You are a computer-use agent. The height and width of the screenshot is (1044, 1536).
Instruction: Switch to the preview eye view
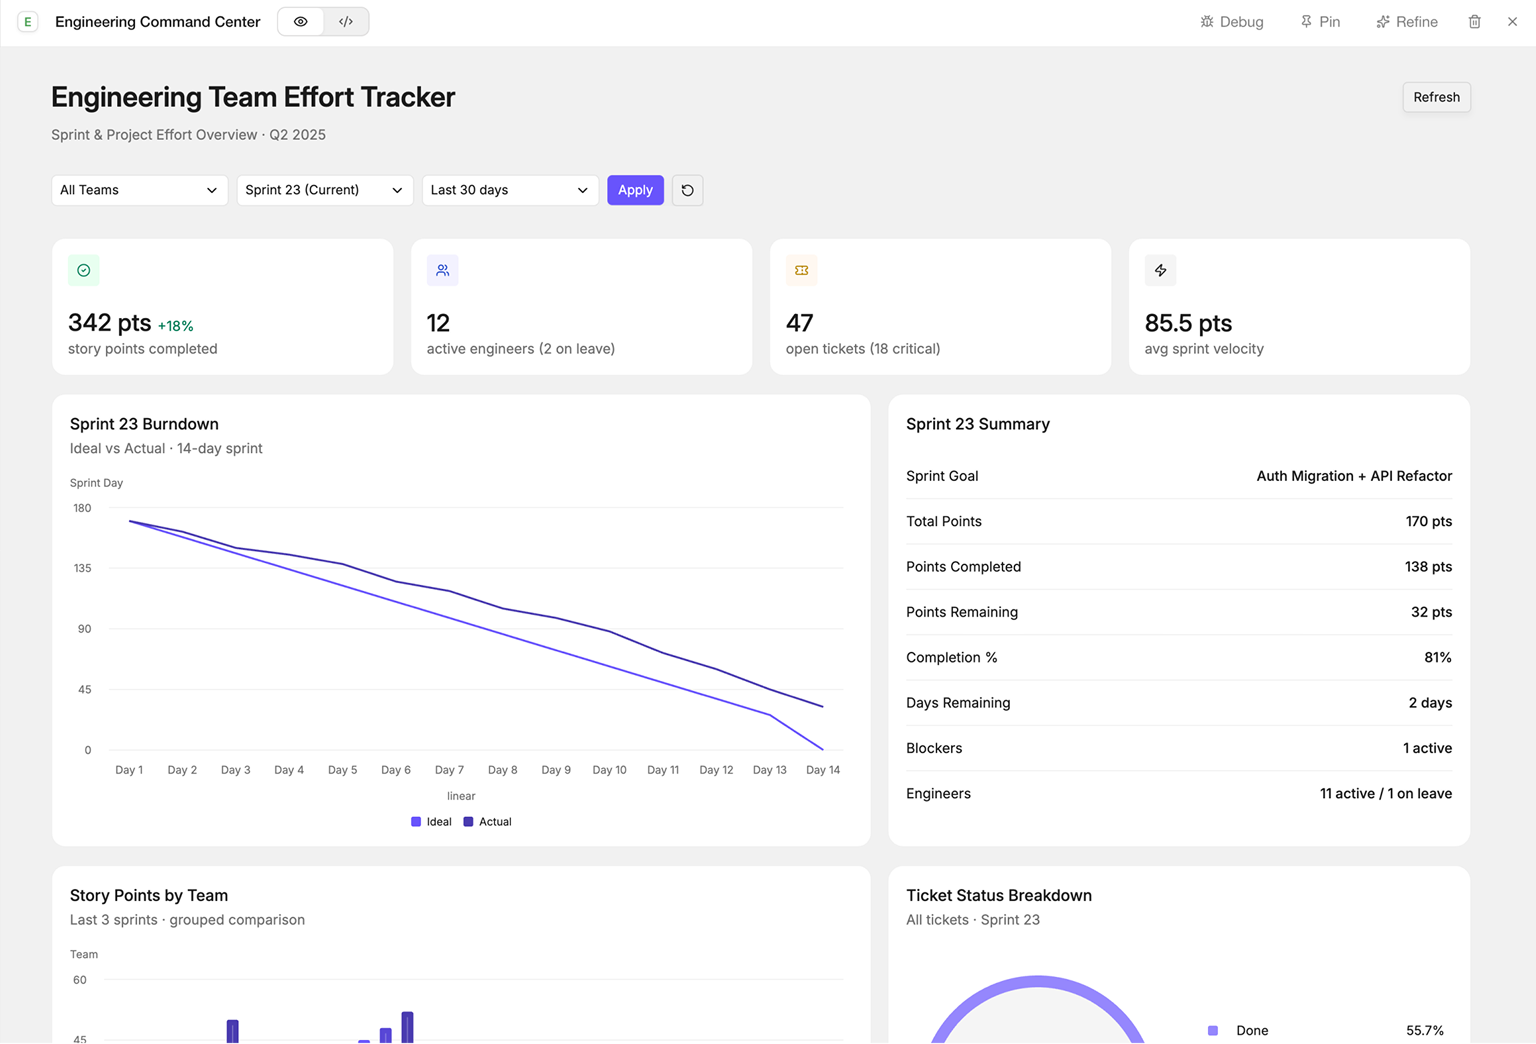(x=301, y=21)
